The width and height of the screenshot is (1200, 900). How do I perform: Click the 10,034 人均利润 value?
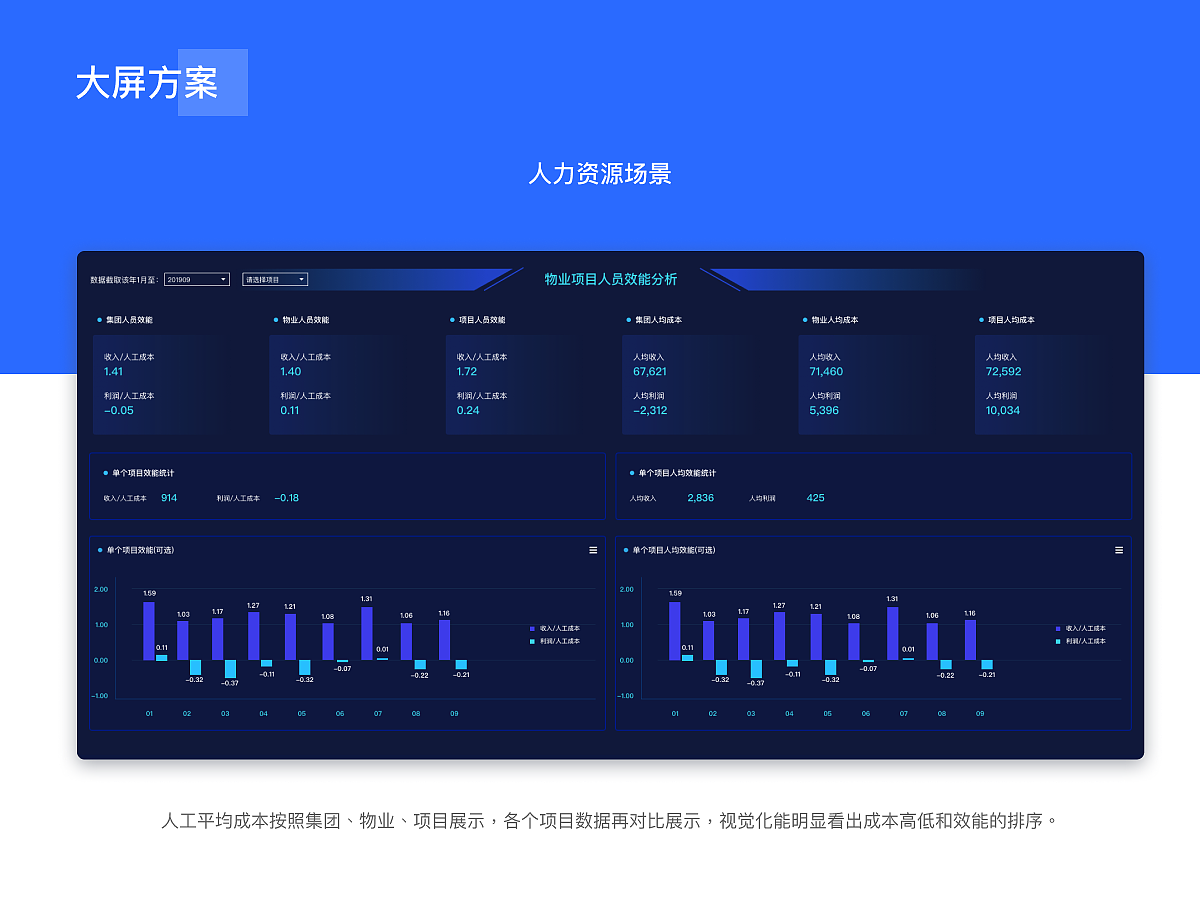click(1003, 411)
